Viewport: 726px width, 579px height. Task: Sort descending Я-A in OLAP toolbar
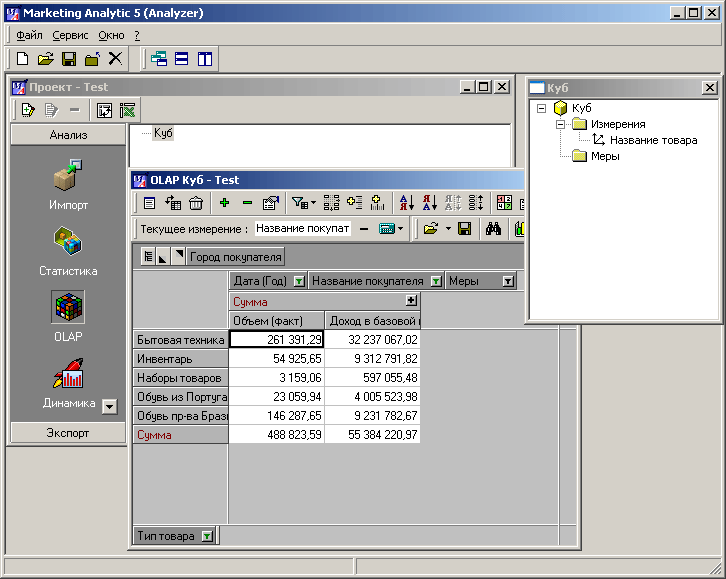point(429,203)
